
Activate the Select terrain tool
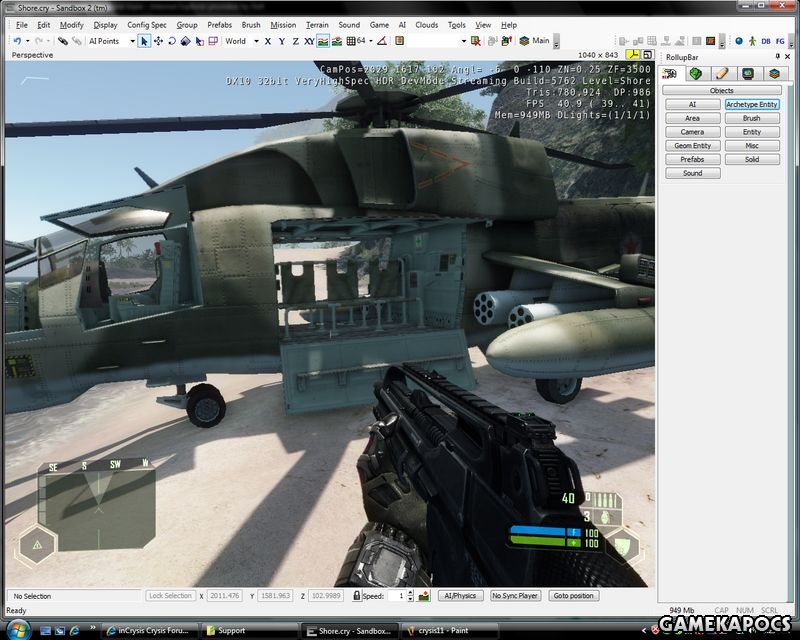[x=199, y=41]
